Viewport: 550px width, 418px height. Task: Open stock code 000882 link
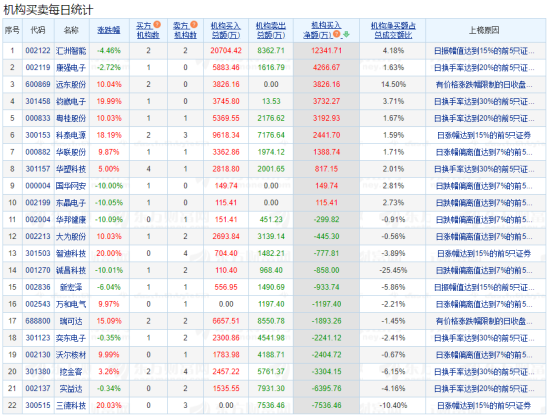pos(38,152)
